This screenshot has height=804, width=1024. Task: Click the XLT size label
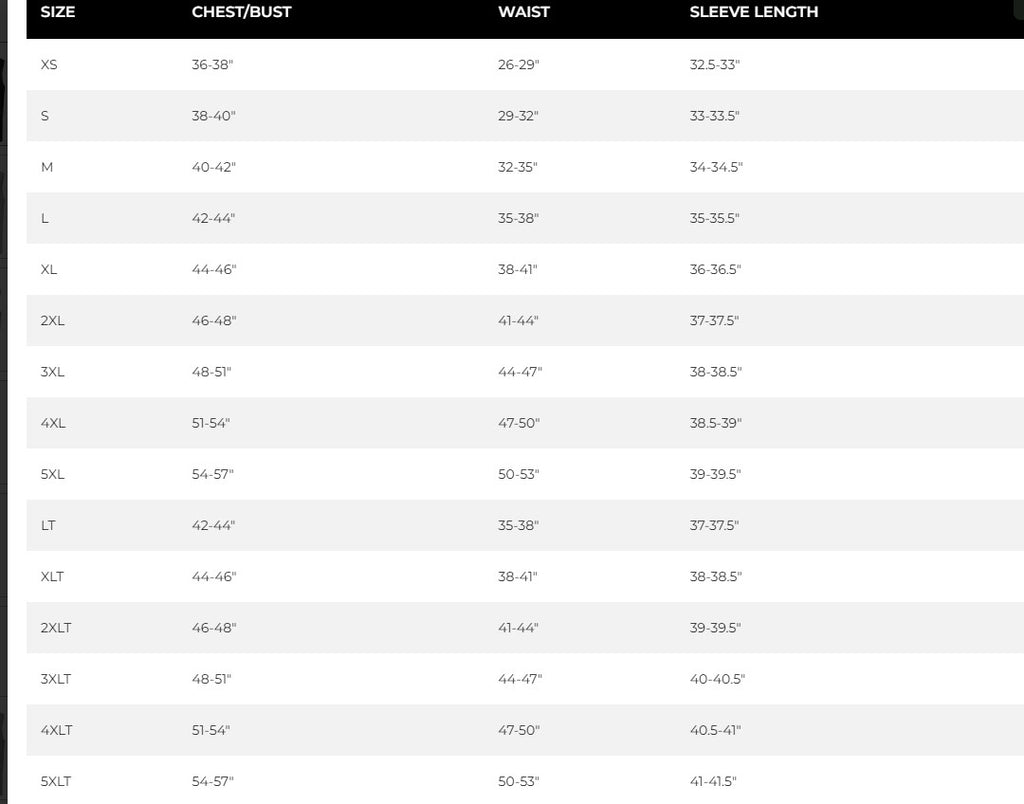click(x=52, y=577)
